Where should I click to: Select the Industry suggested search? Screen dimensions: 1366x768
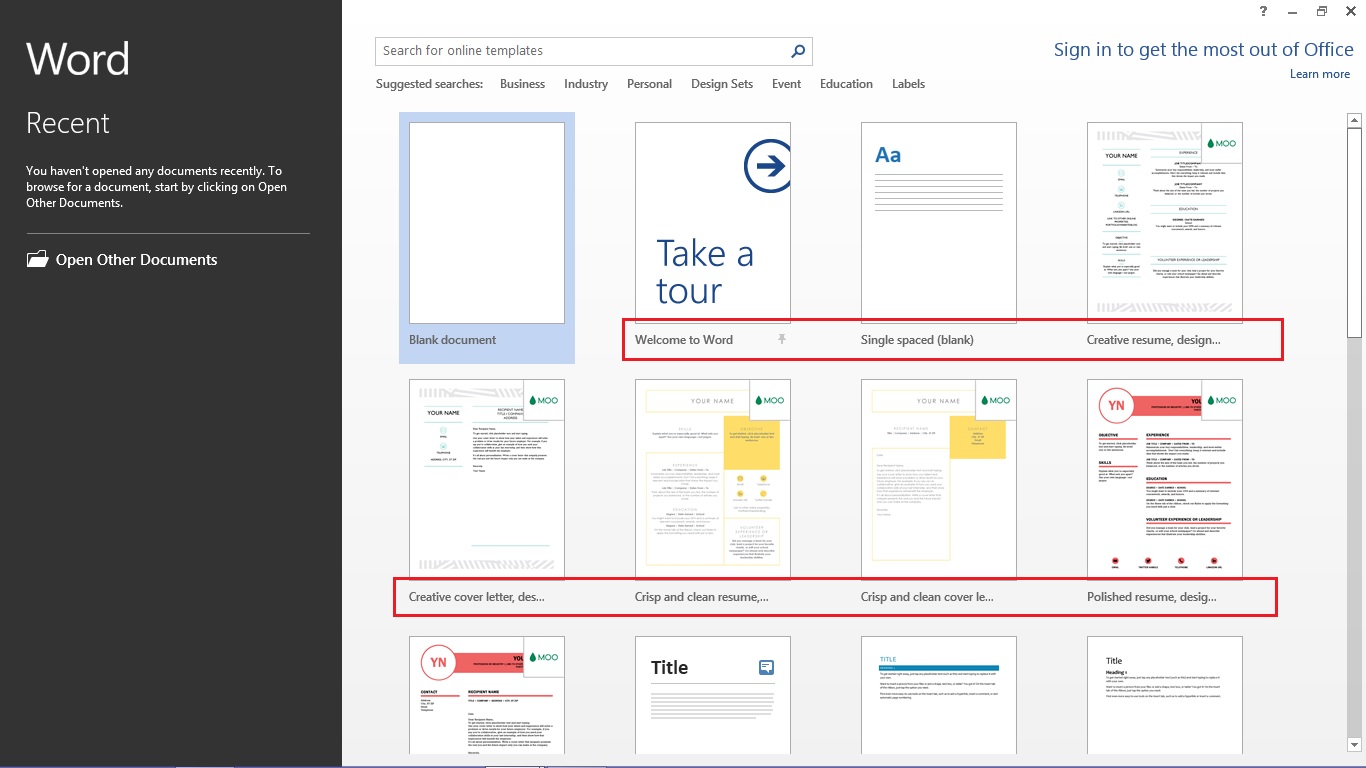tap(586, 84)
